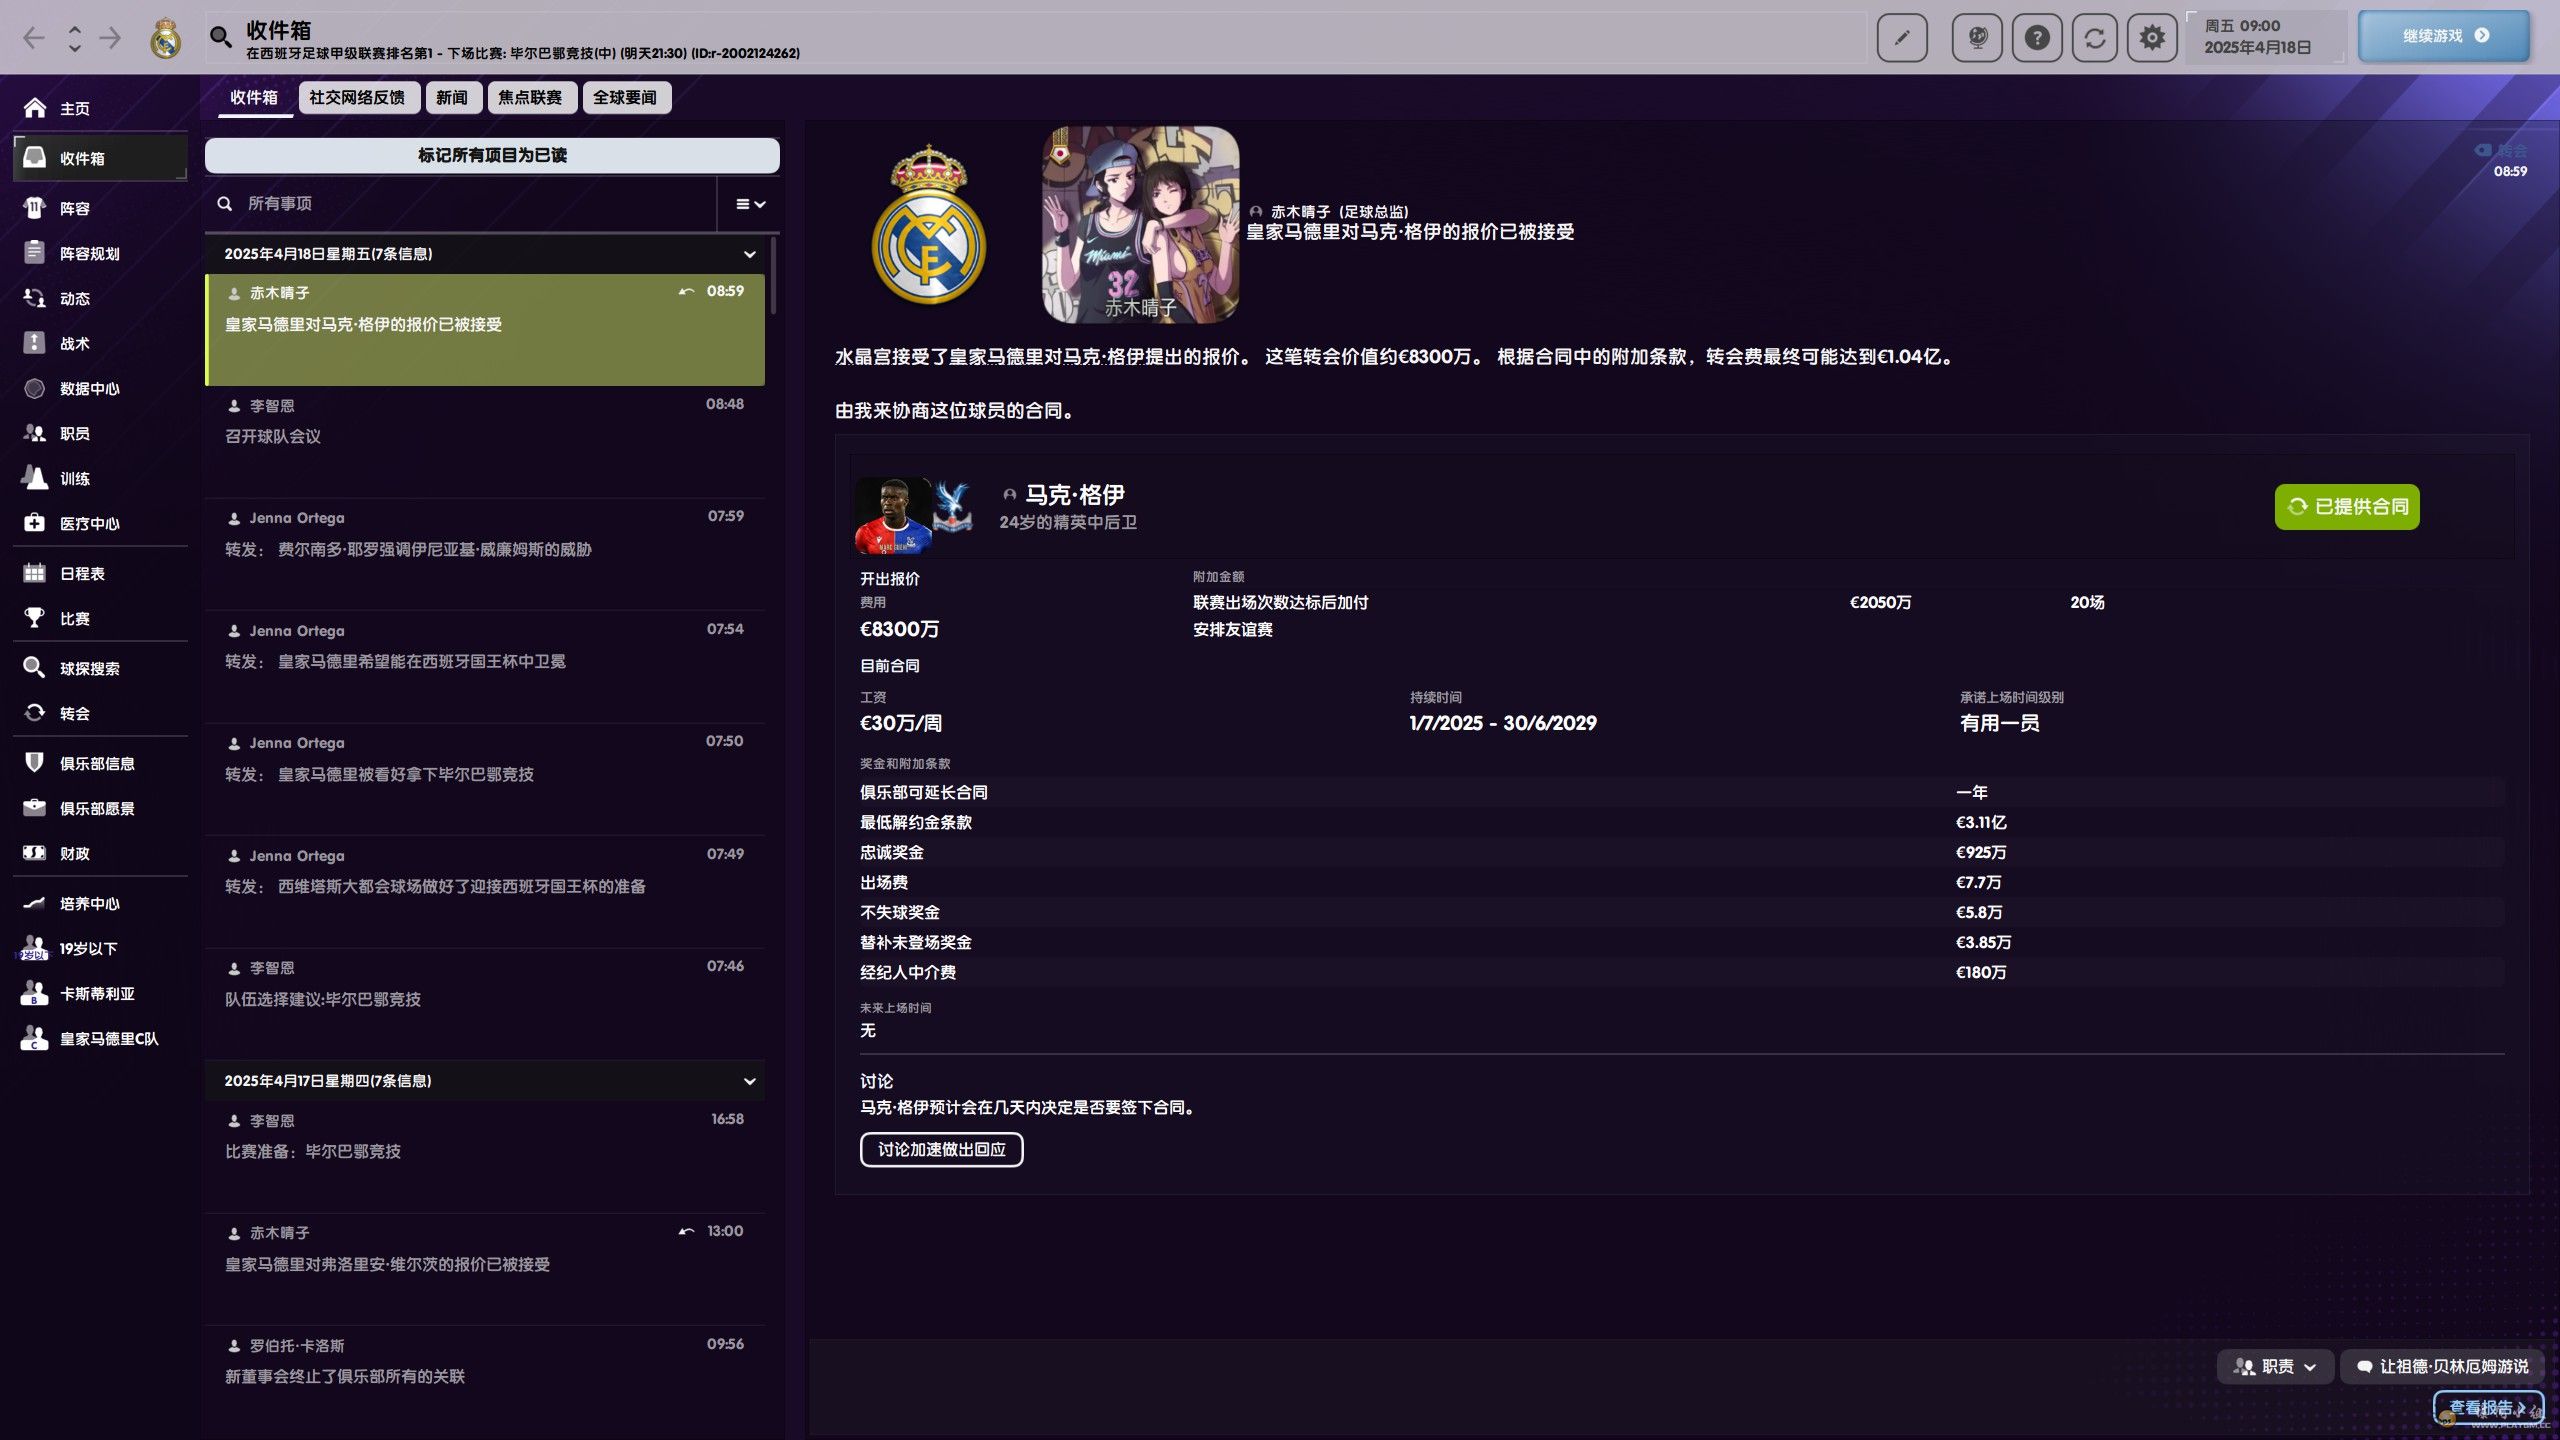This screenshot has width=2560, height=1440.
Task: Open 数据中心 data hub
Action: click(x=100, y=388)
